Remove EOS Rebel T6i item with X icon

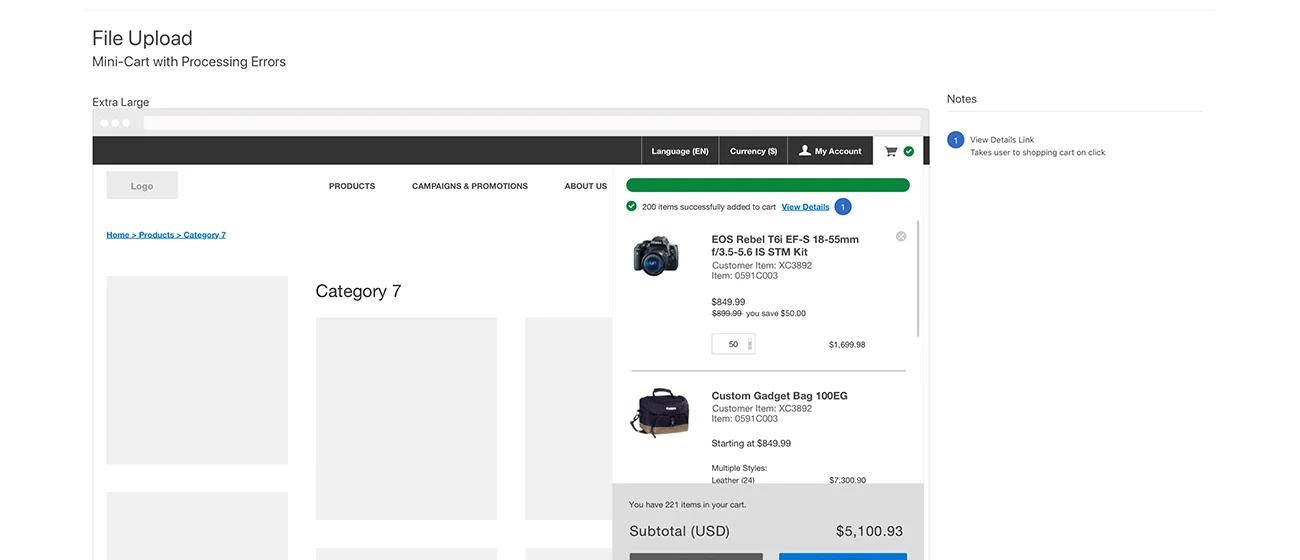(x=901, y=236)
